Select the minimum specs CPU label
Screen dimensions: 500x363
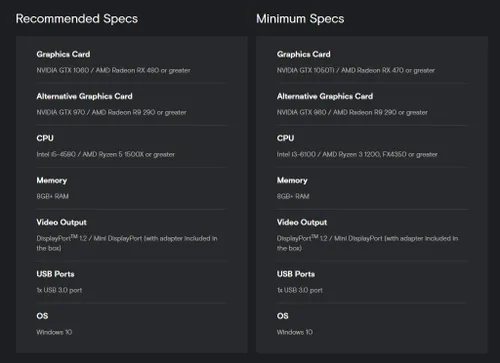click(x=285, y=138)
